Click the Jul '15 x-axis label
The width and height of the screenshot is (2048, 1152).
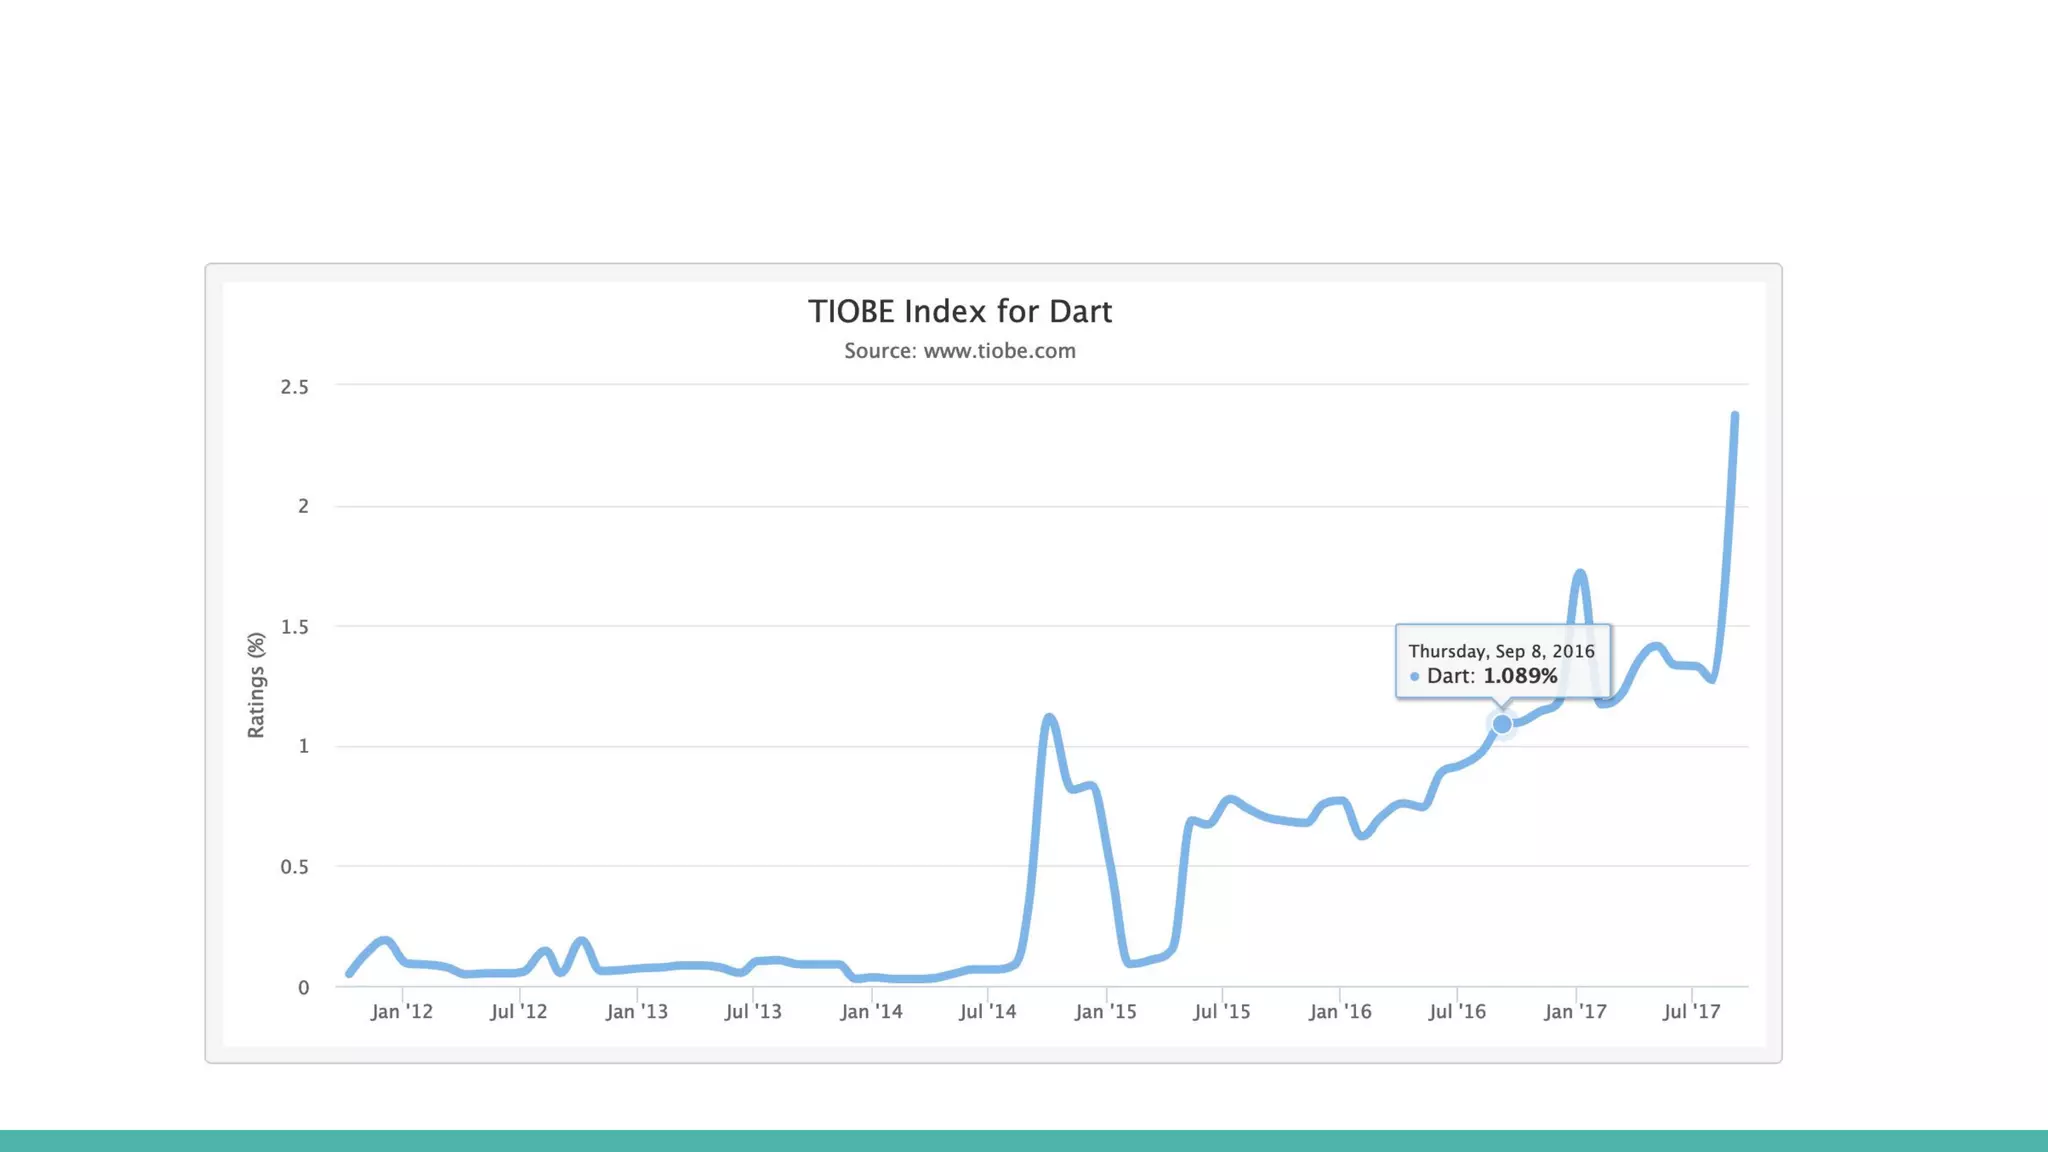pos(1221,1011)
